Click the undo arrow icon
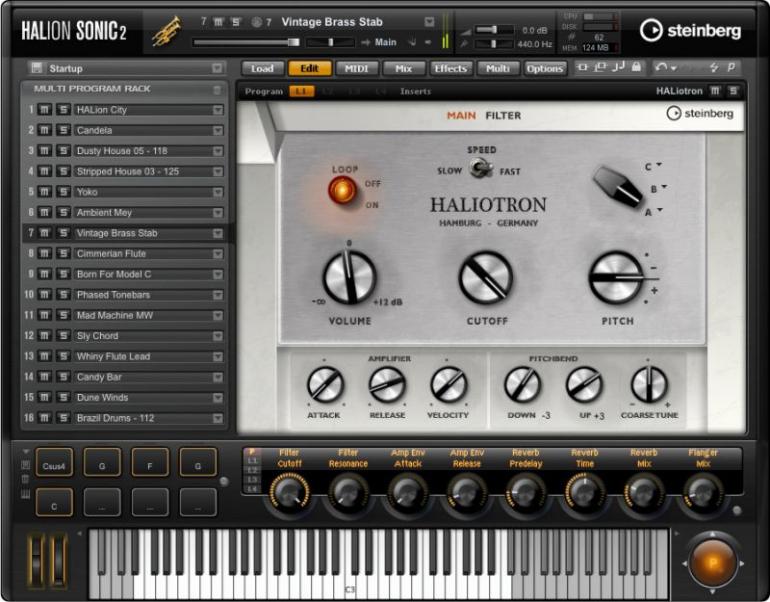The height and width of the screenshot is (602, 770). tap(661, 67)
